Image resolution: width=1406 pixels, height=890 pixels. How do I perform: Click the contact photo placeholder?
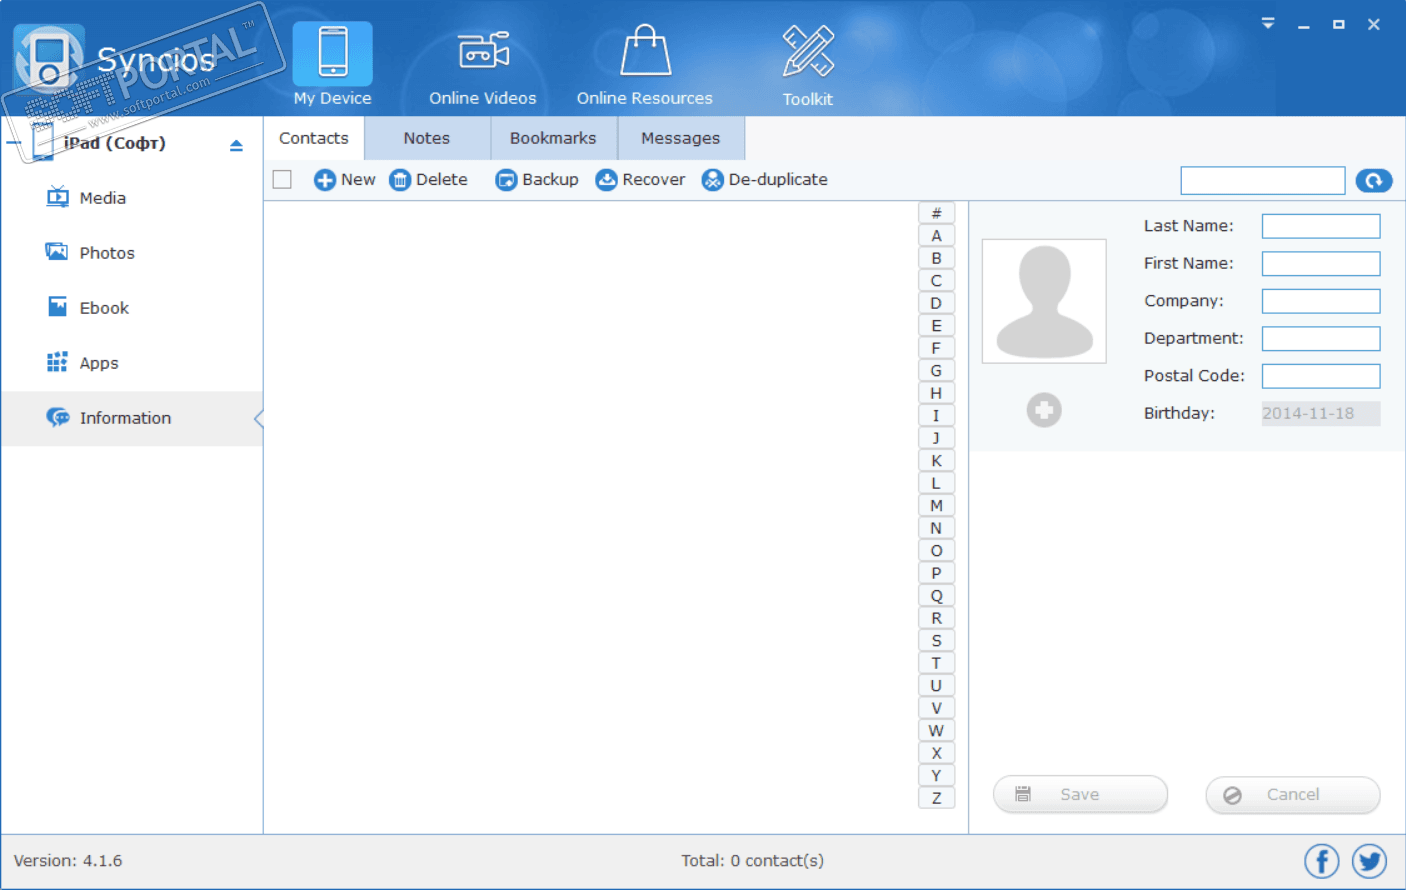1044,301
